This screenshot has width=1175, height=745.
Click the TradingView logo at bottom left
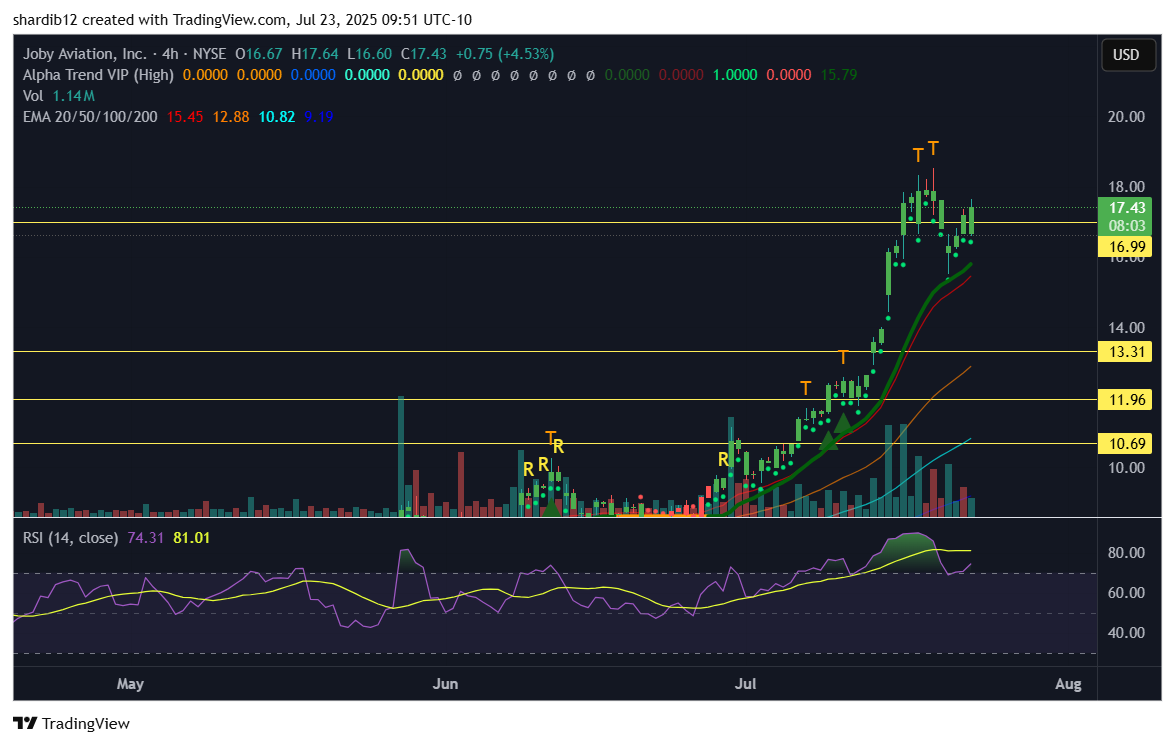tap(71, 723)
